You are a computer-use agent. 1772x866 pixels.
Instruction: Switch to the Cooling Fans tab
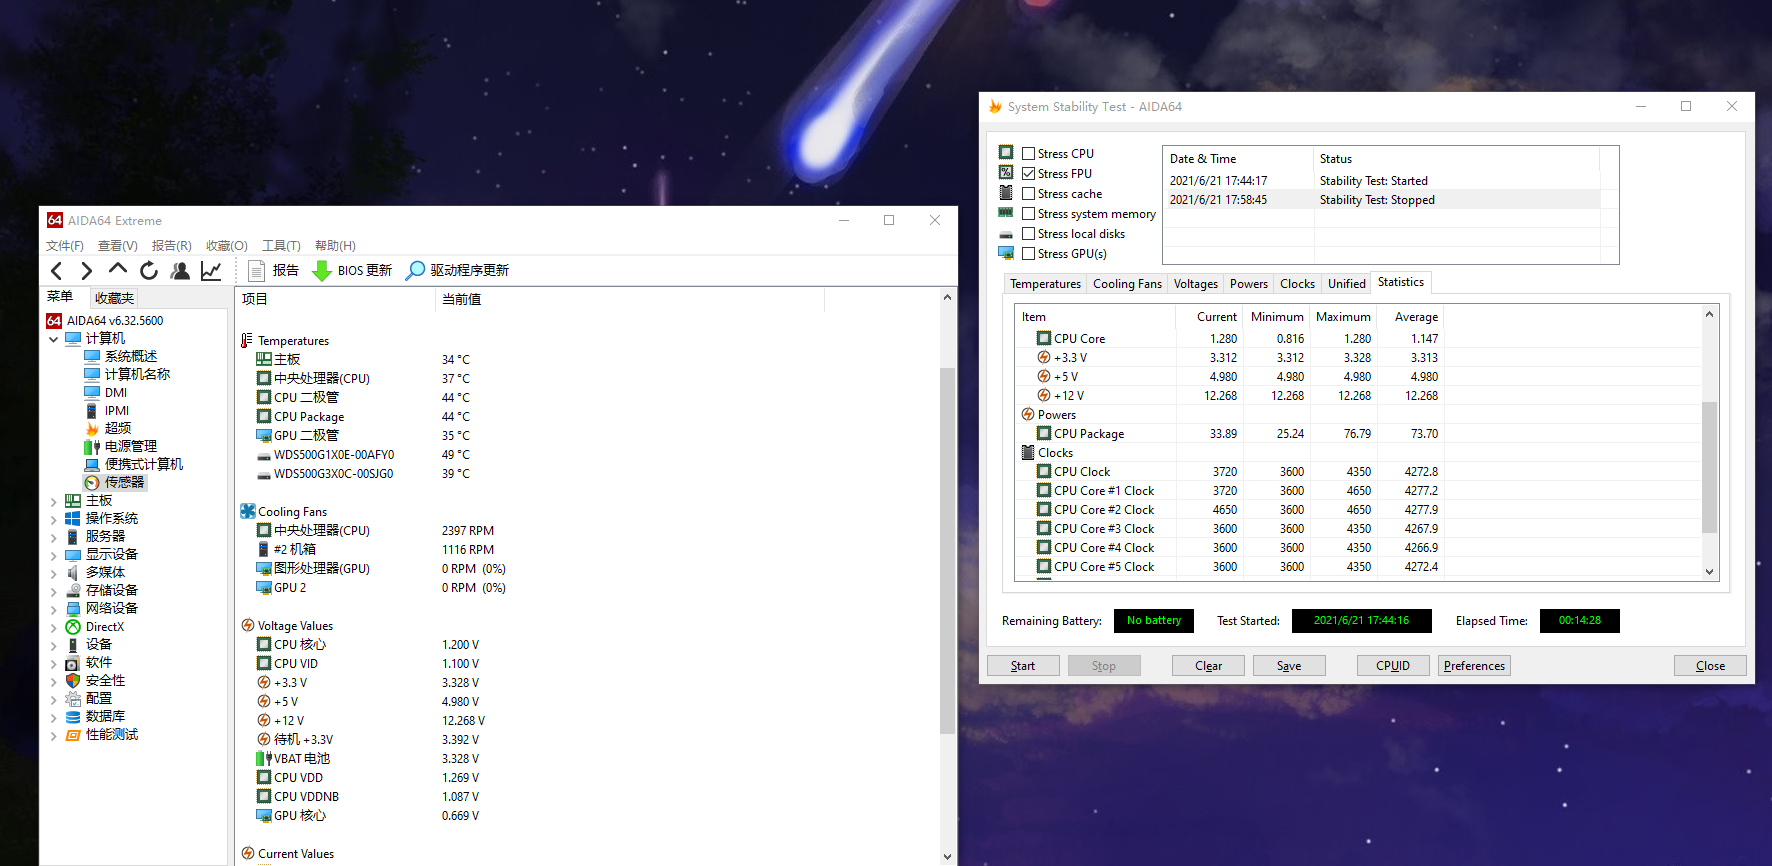[x=1127, y=284]
